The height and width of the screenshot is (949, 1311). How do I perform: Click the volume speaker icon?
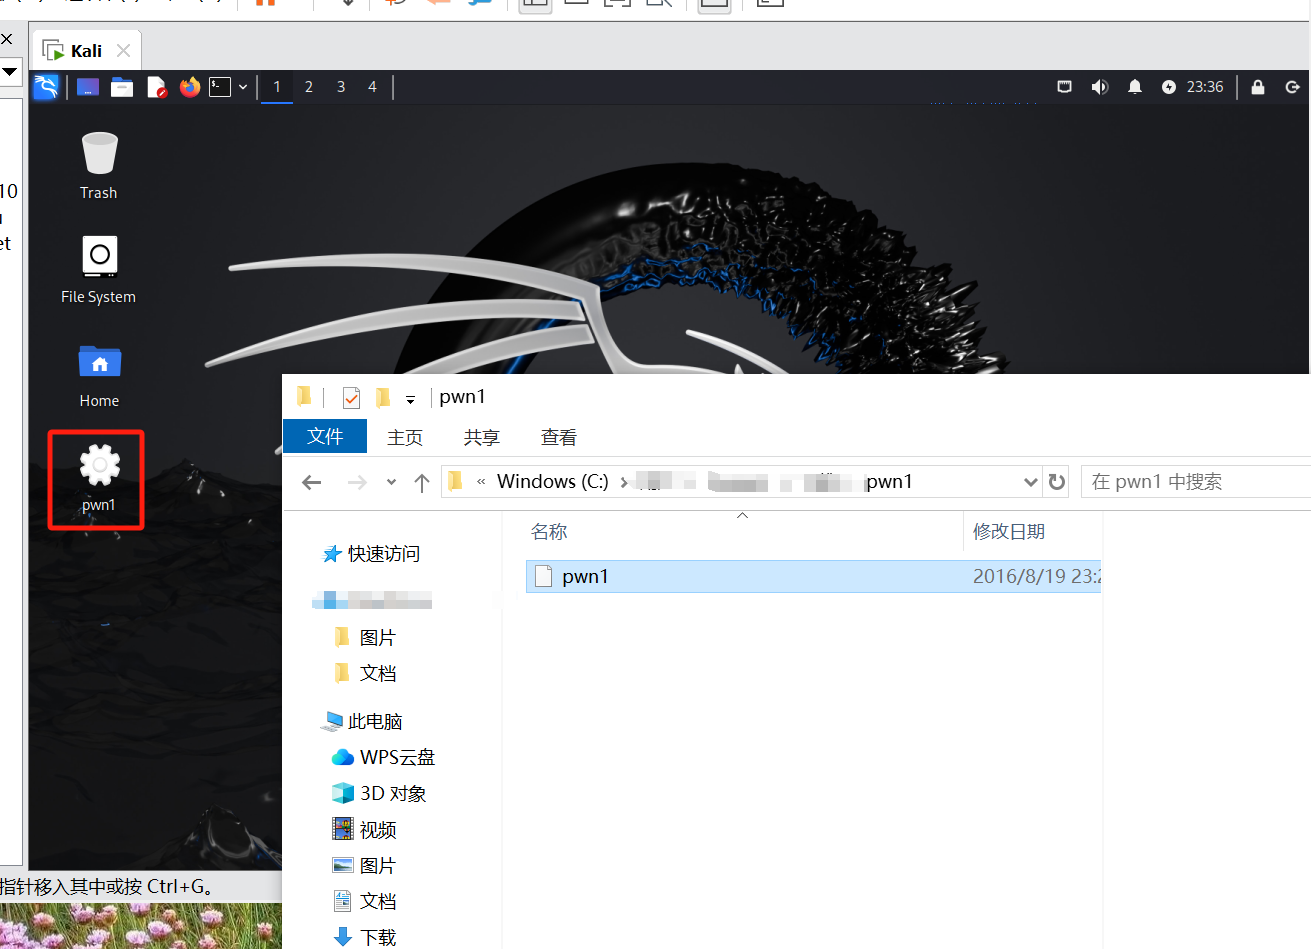[x=1100, y=87]
